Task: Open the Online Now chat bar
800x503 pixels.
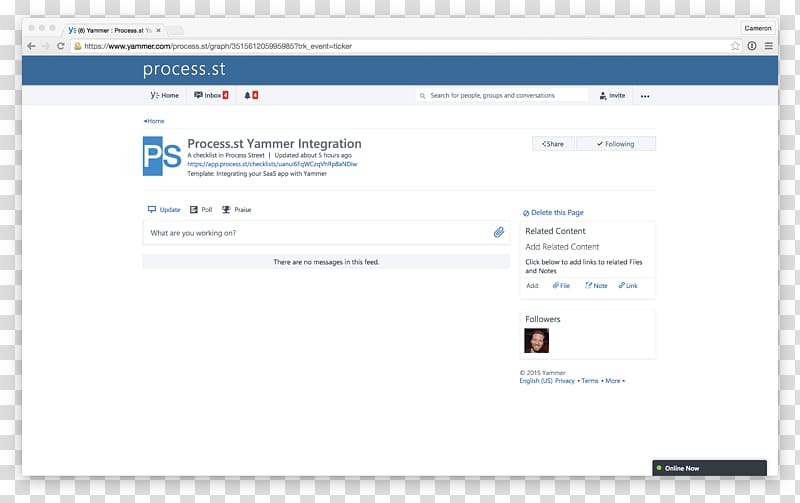Action: 709,468
